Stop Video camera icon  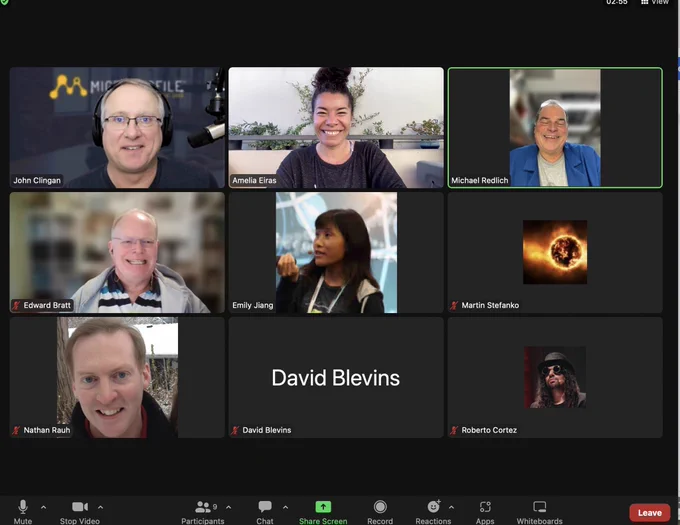(x=80, y=507)
